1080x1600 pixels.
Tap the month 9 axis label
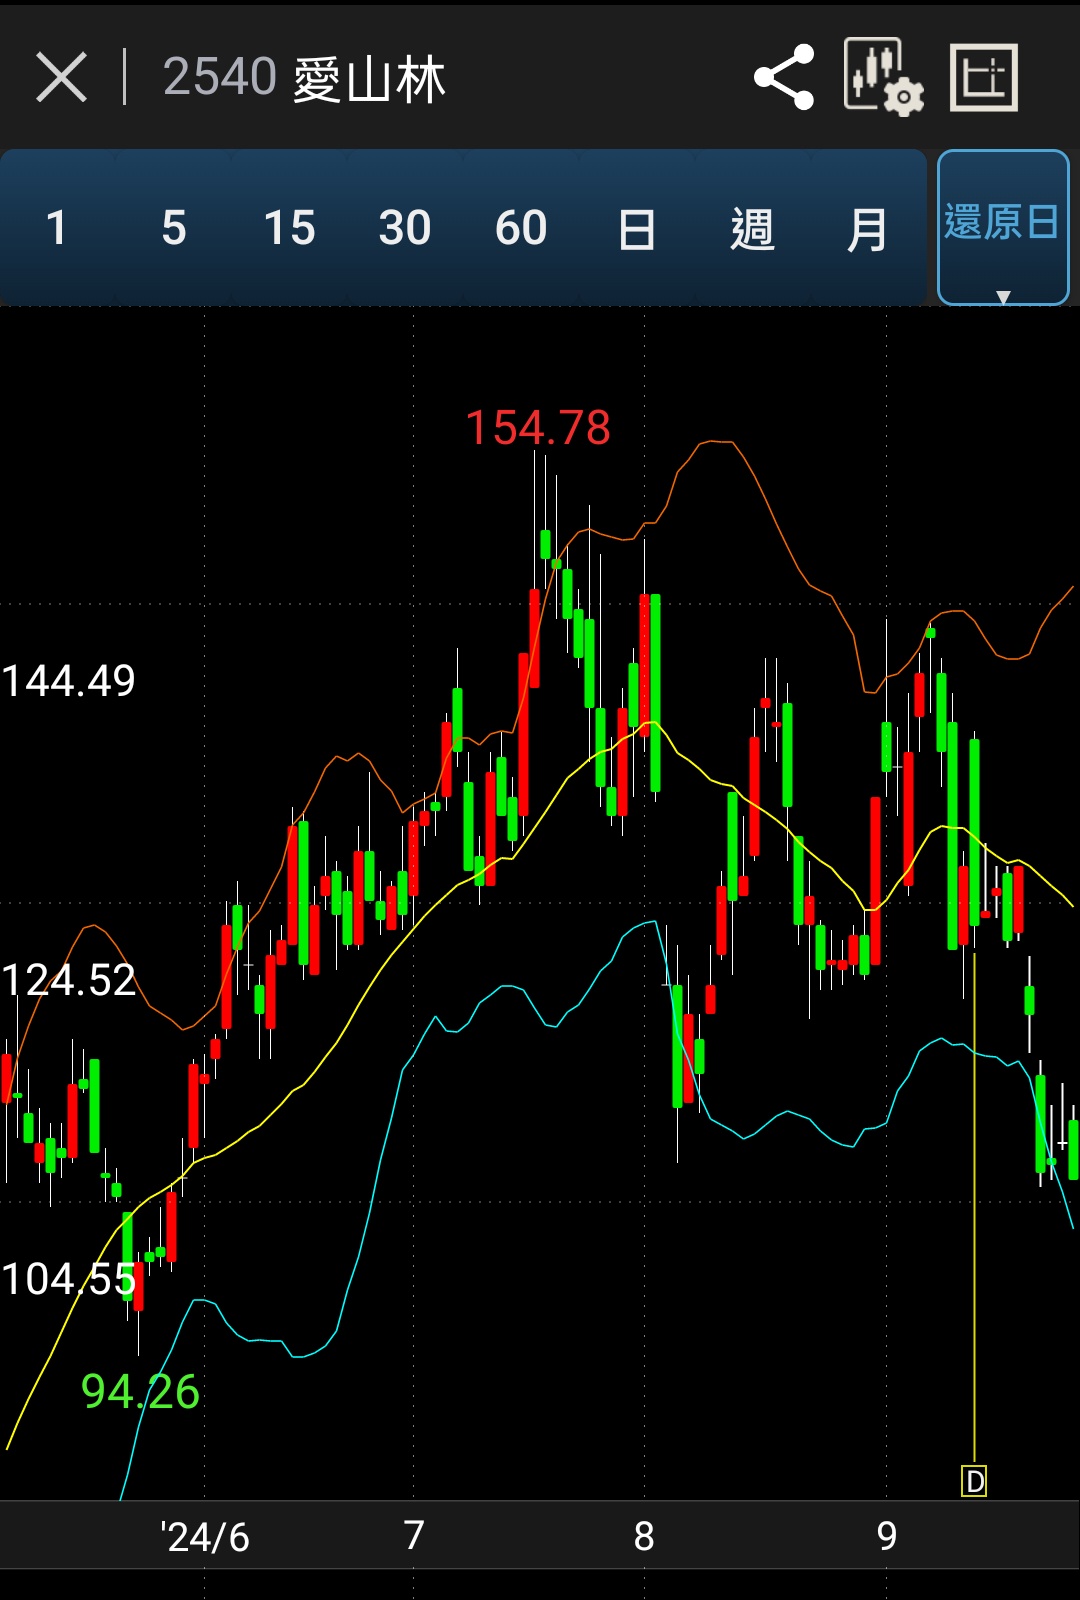click(887, 1535)
